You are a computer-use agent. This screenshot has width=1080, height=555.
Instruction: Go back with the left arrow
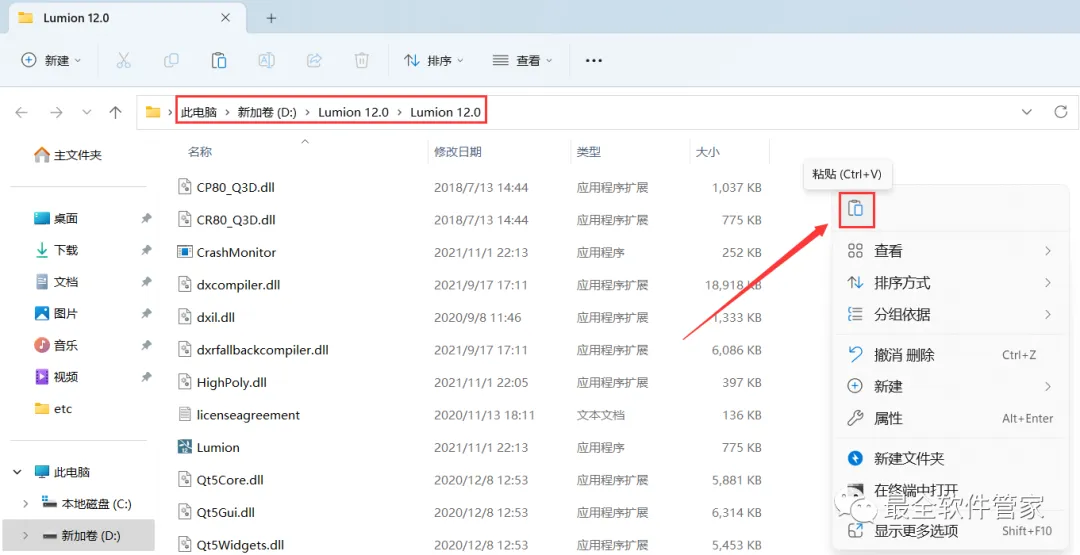click(22, 112)
